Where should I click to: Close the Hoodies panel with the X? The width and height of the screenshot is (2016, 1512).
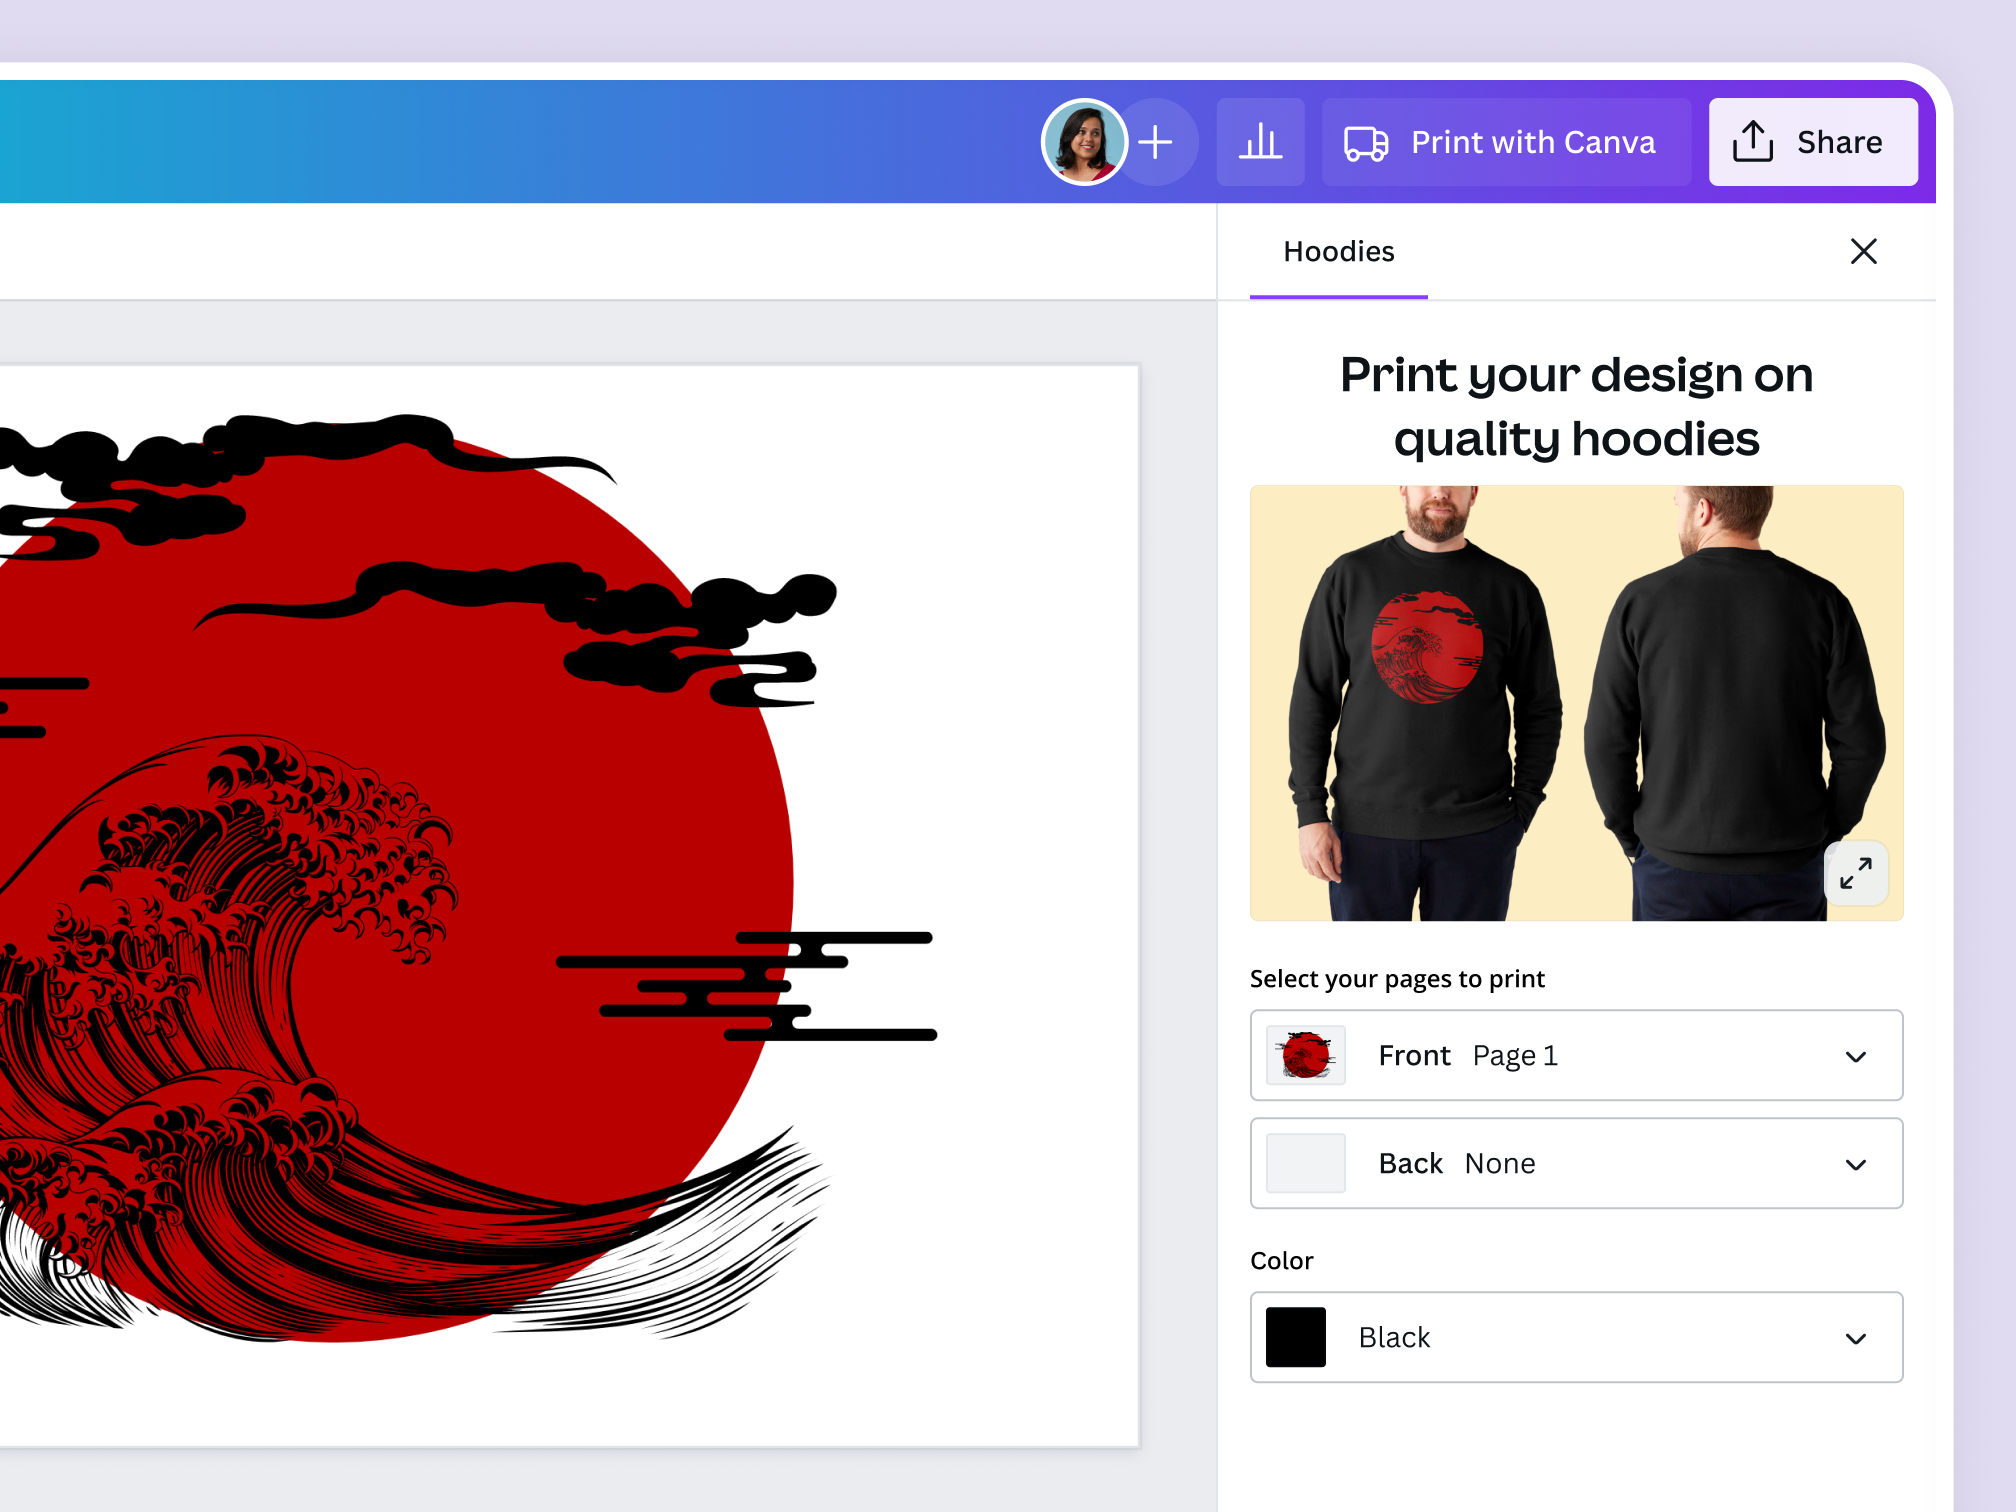click(x=1863, y=251)
